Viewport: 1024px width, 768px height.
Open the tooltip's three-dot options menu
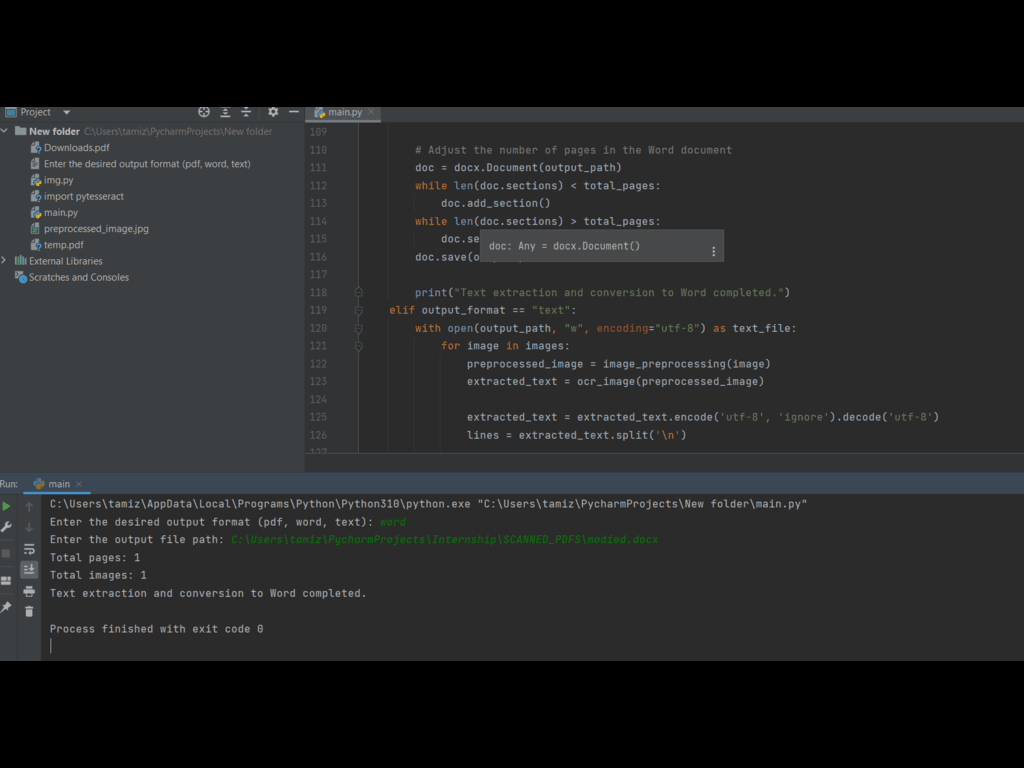pos(713,251)
